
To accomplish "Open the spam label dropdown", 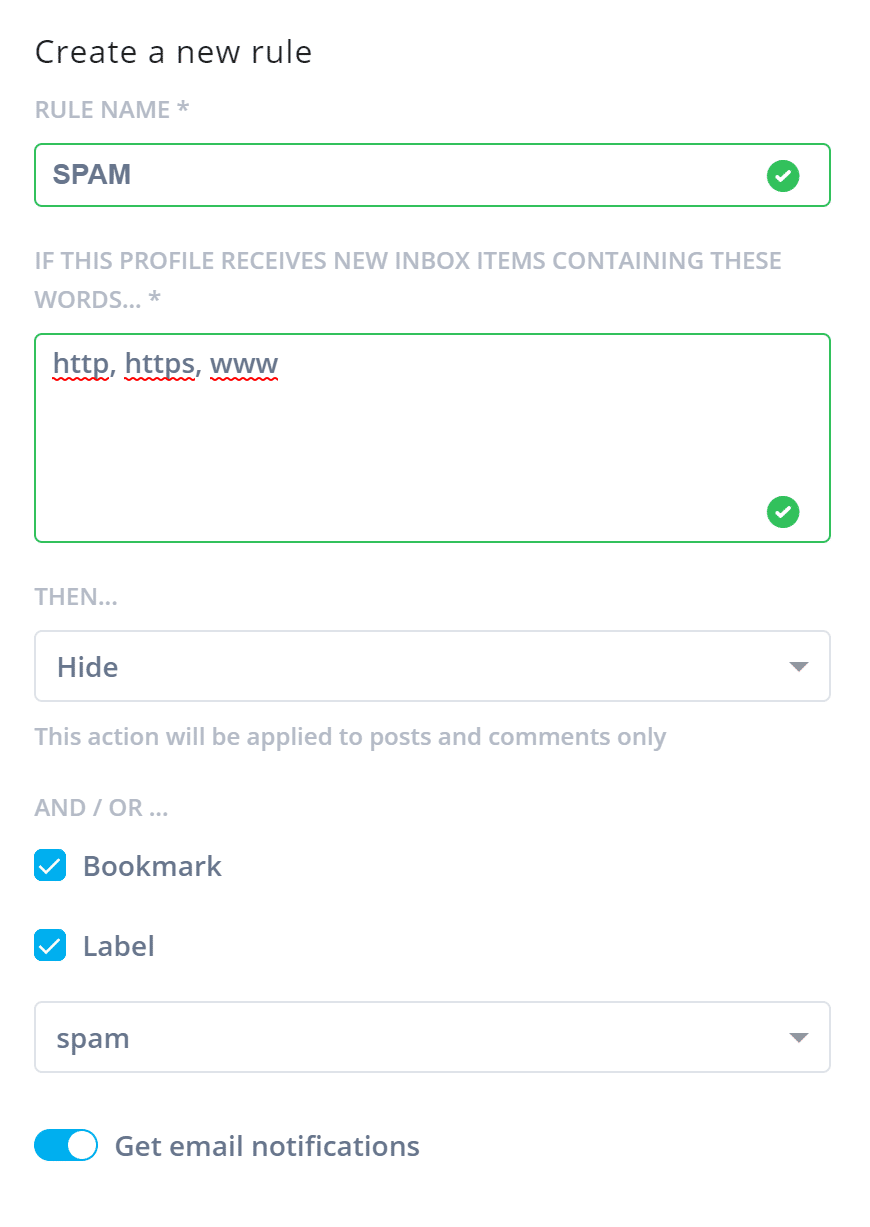I will point(432,1037).
